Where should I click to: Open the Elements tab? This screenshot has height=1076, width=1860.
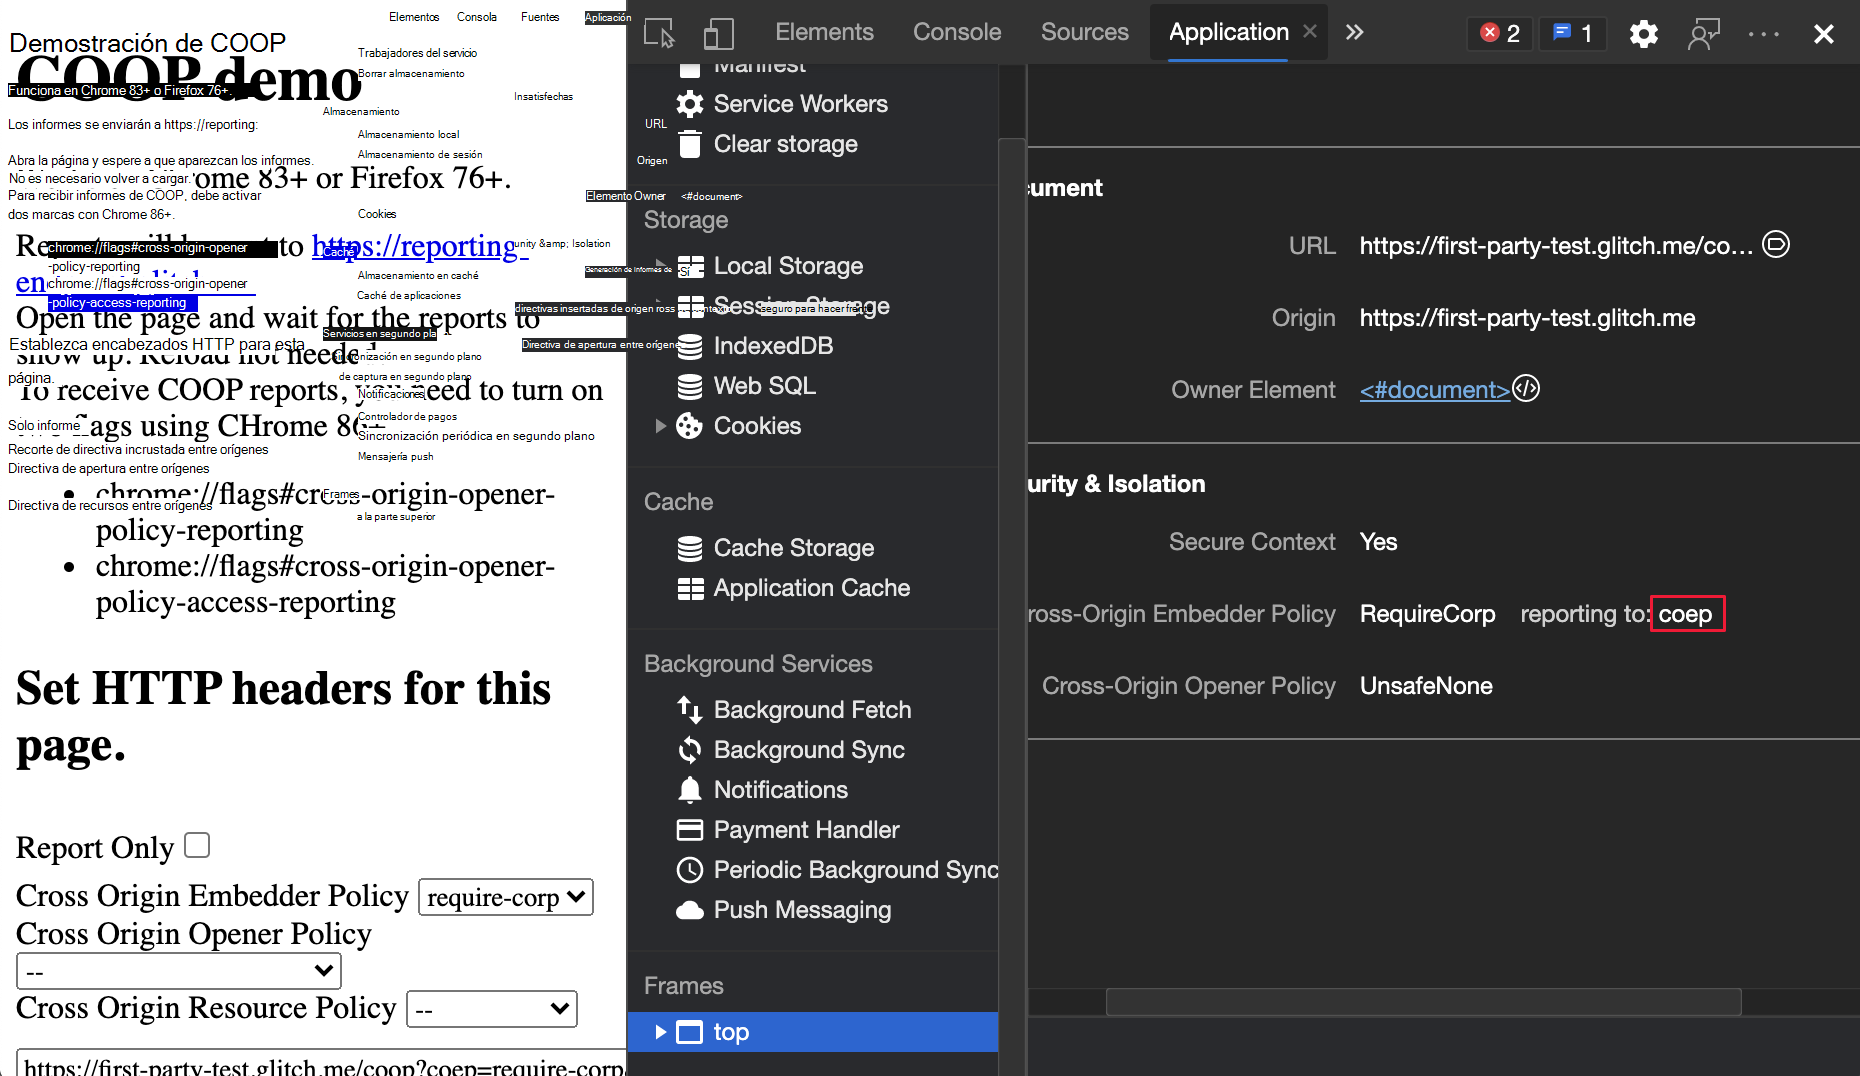pos(824,32)
